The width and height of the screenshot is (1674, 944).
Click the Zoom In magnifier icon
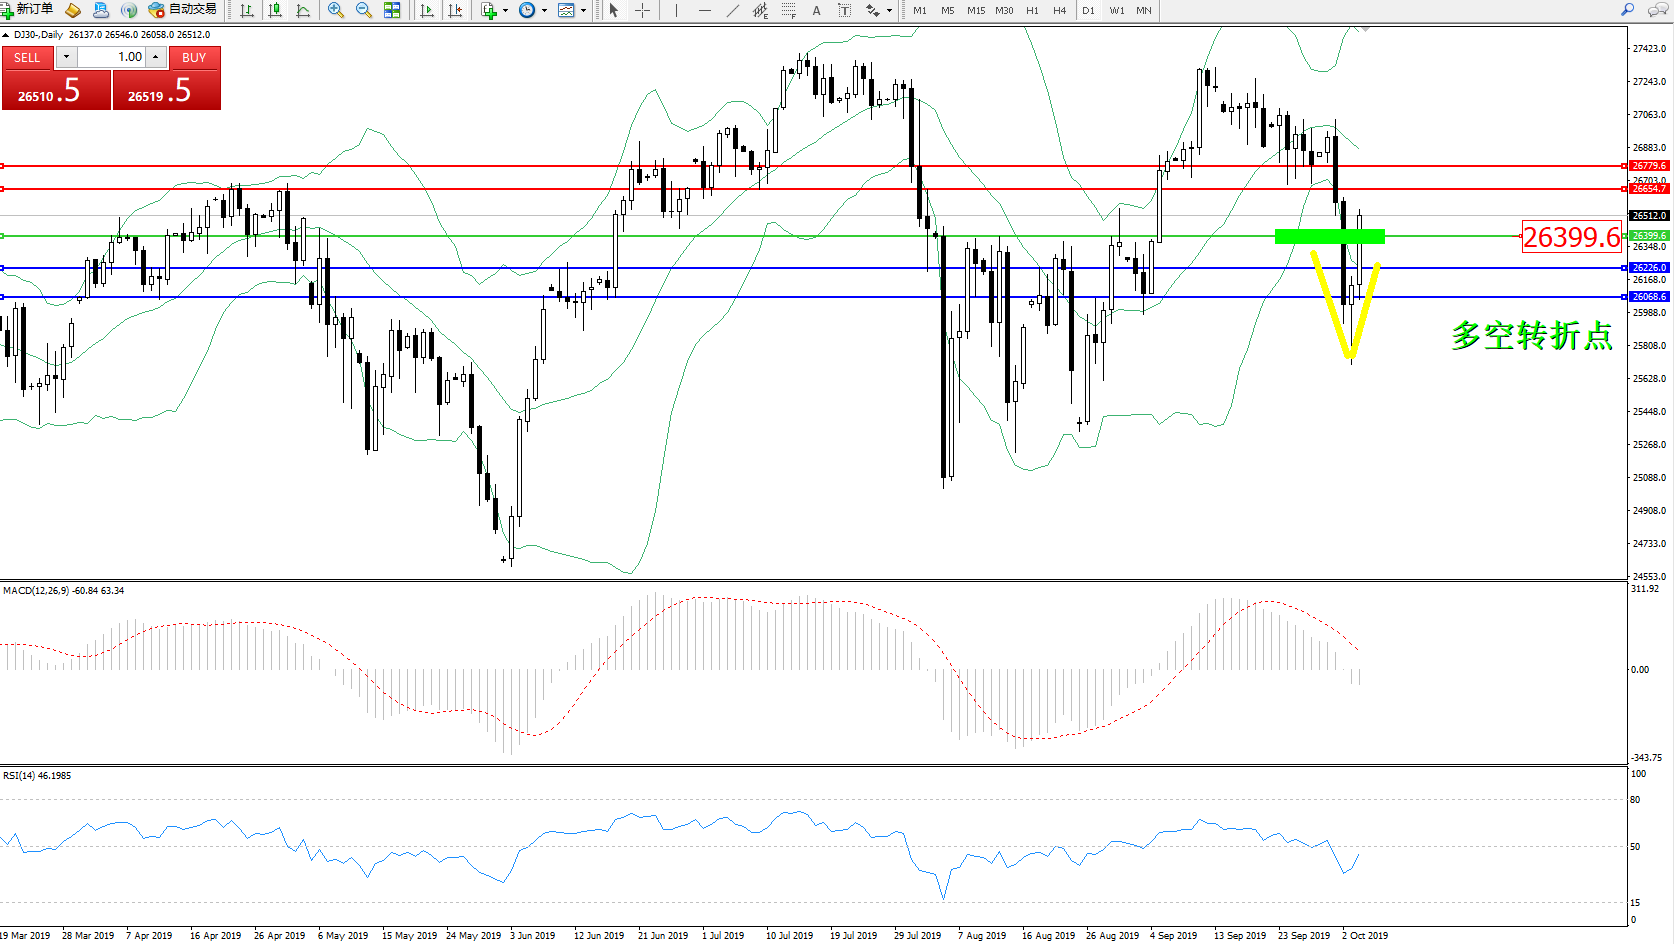[x=336, y=10]
